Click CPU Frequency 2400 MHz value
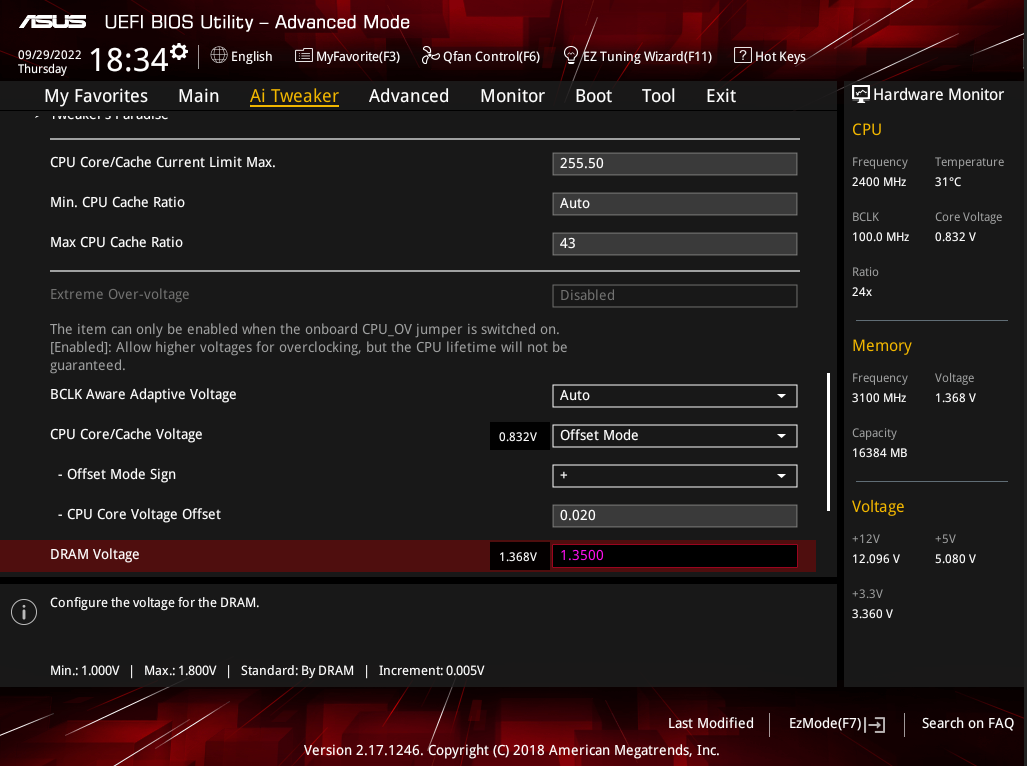Viewport: 1027px width, 766px height. 879,182
